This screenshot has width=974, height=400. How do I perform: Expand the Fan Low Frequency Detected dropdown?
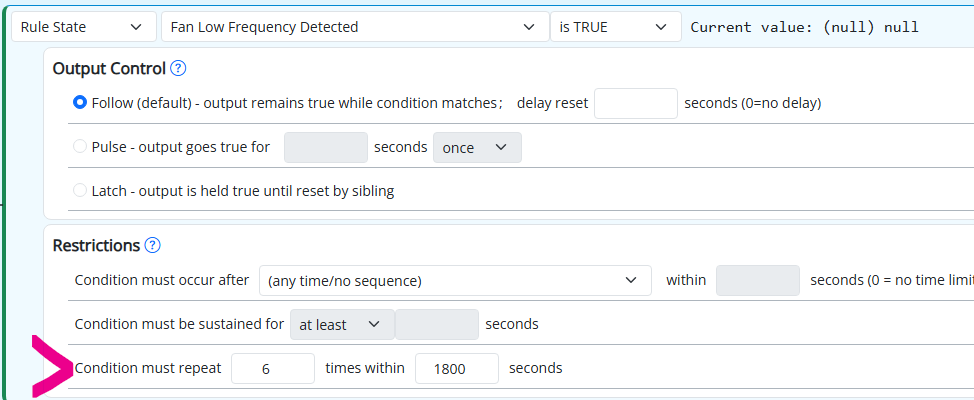(354, 27)
